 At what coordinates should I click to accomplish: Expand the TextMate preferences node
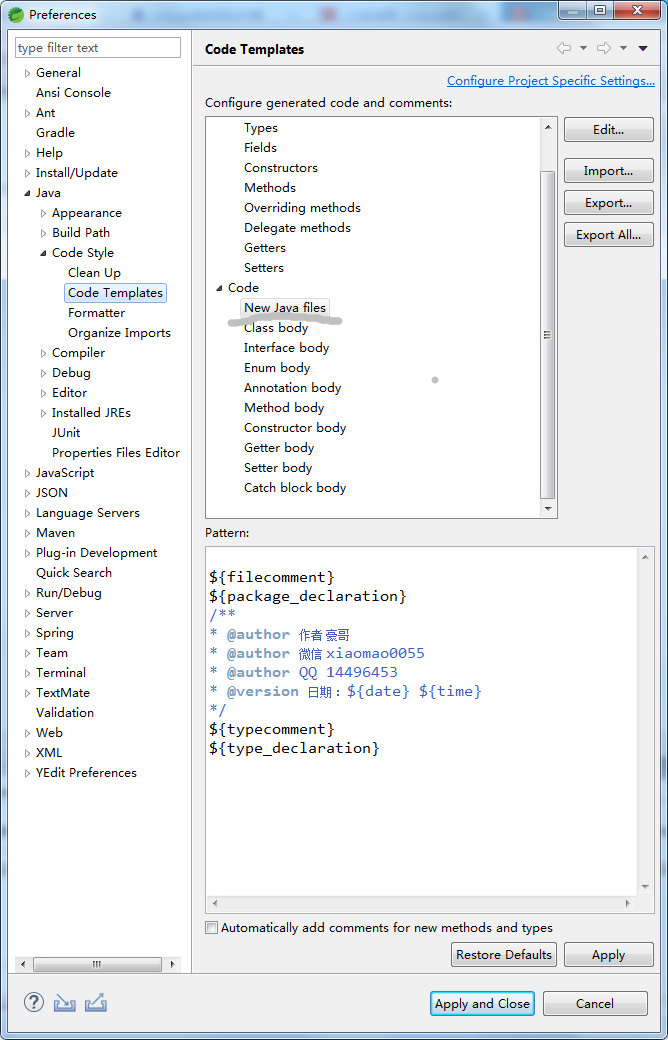(27, 693)
